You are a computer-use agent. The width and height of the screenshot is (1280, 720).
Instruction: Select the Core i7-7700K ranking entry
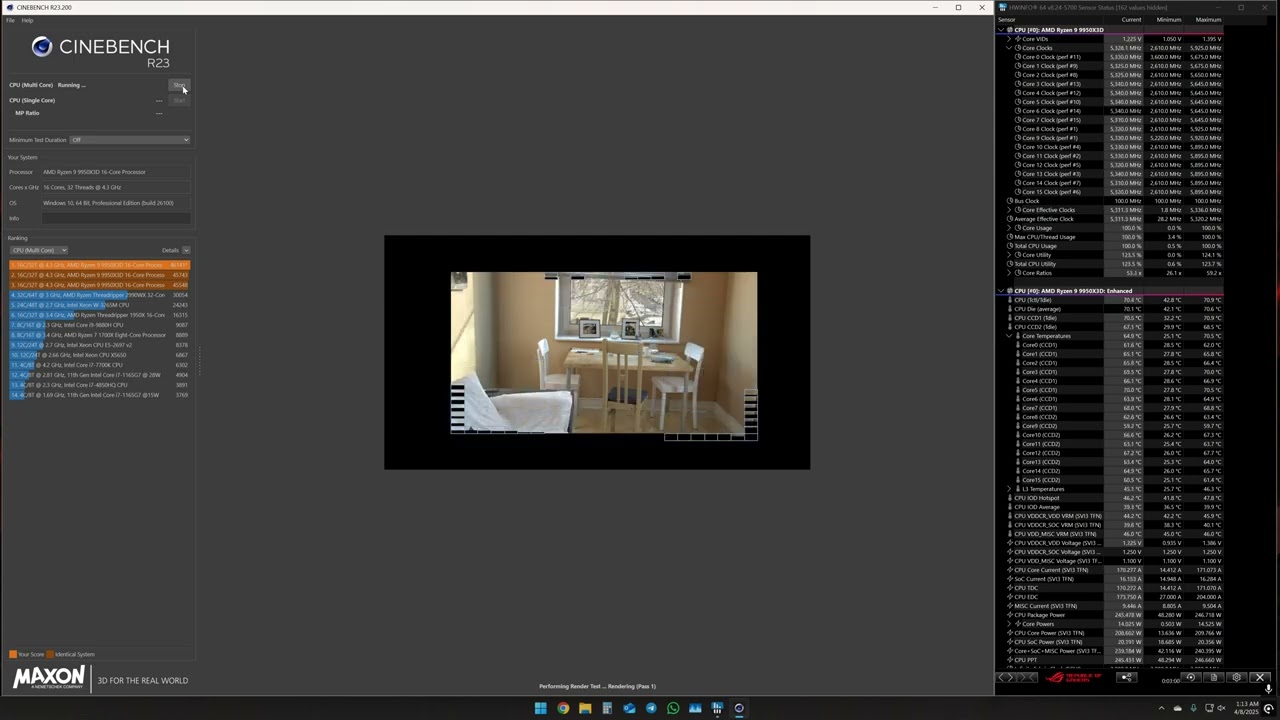[x=99, y=365]
